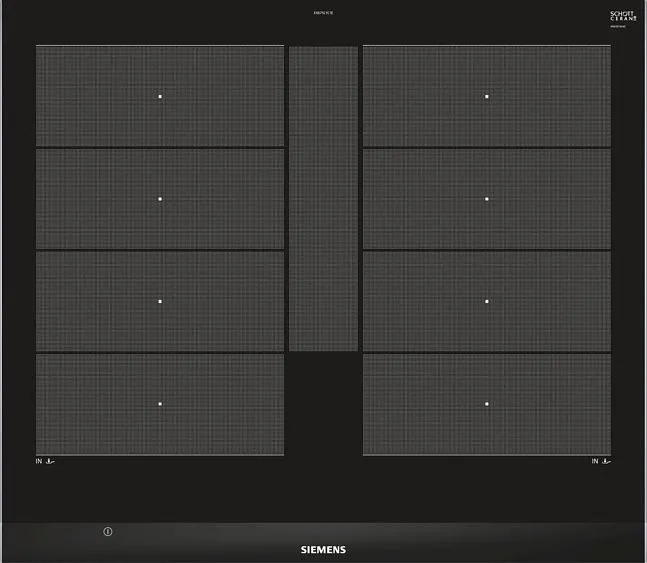Click the Schott Ceran logo
The image size is (647, 563).
coord(623,17)
